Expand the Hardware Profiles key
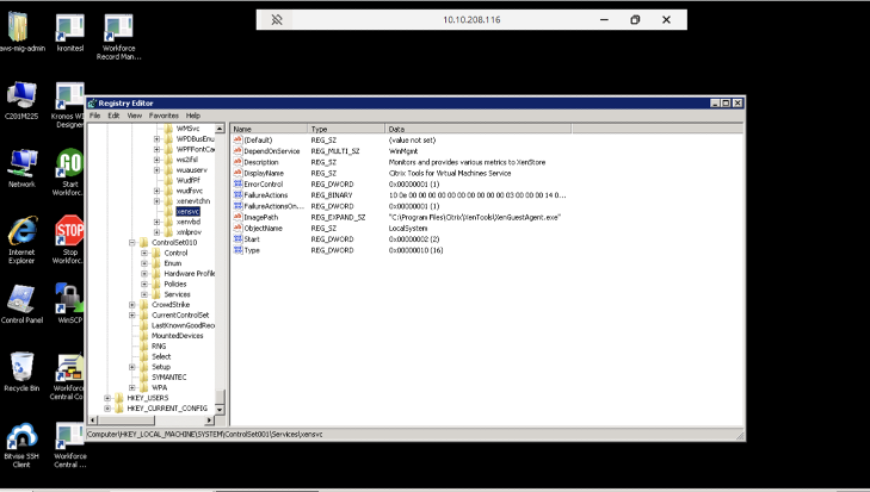Viewport: 870px width, 492px height. (144, 273)
